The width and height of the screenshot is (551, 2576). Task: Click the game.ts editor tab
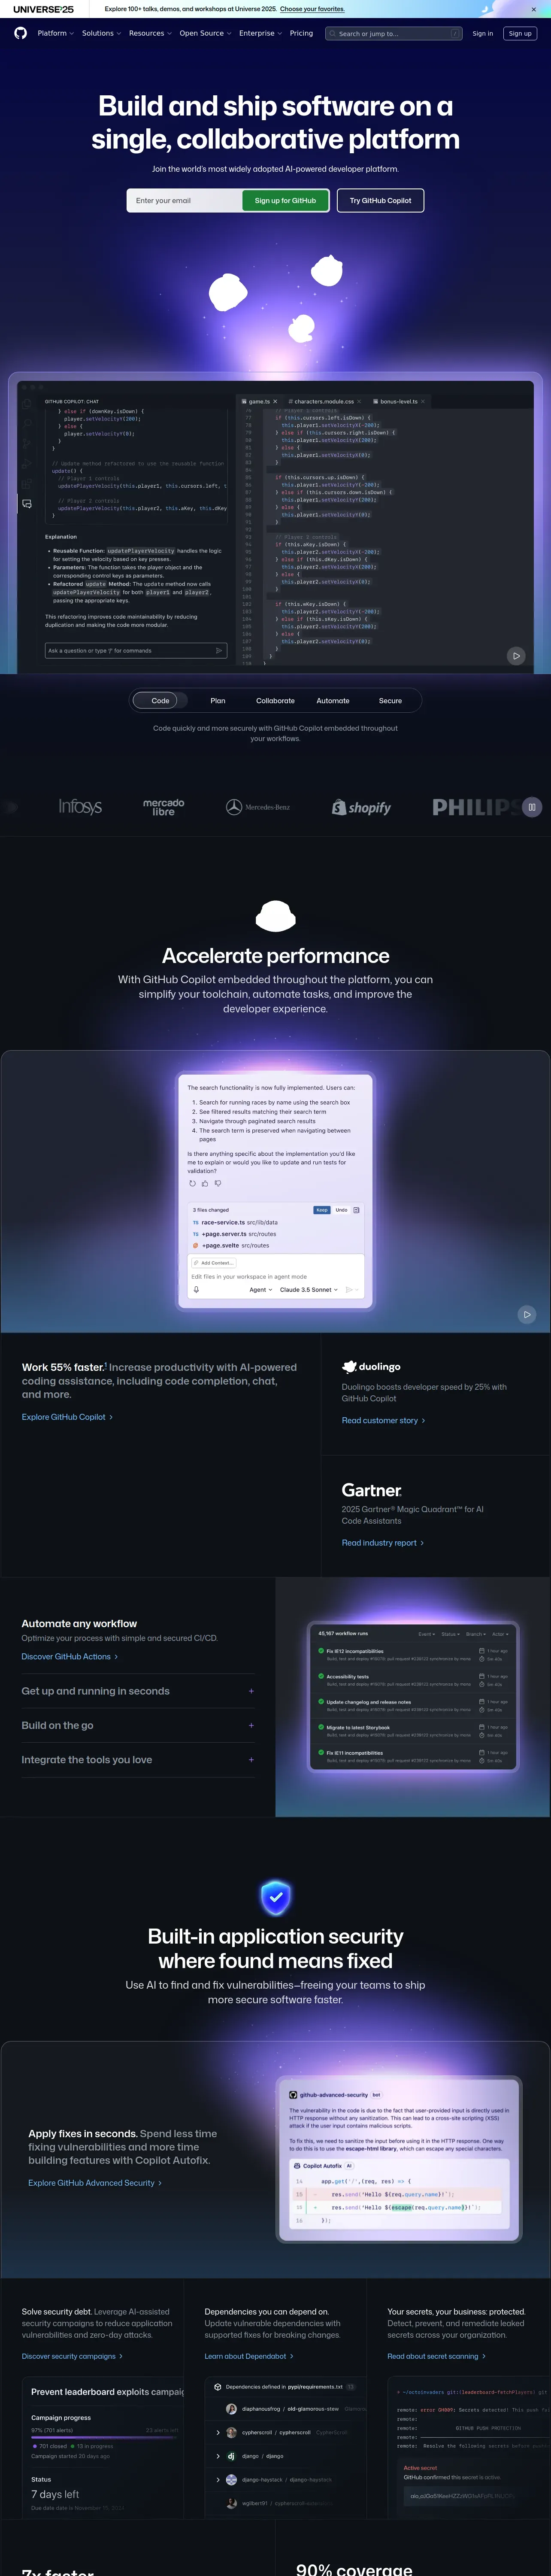[259, 401]
